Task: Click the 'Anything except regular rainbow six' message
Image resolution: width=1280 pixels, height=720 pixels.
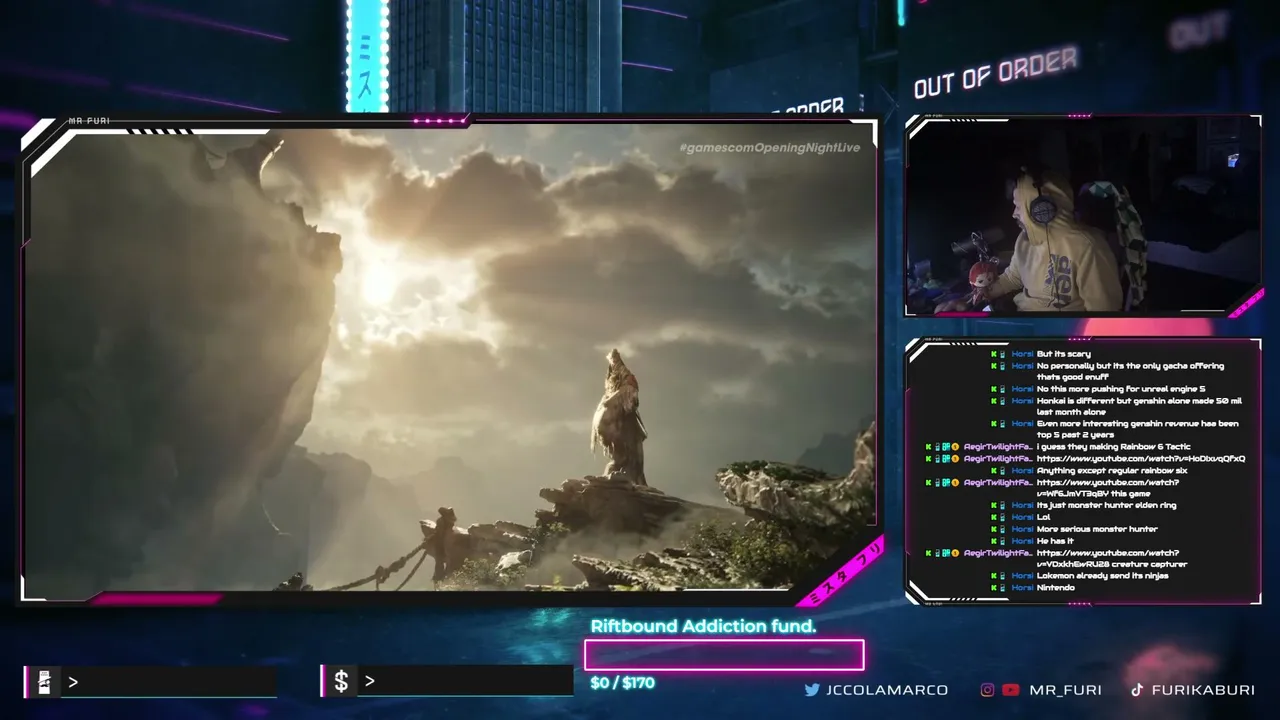Action: (1112, 471)
